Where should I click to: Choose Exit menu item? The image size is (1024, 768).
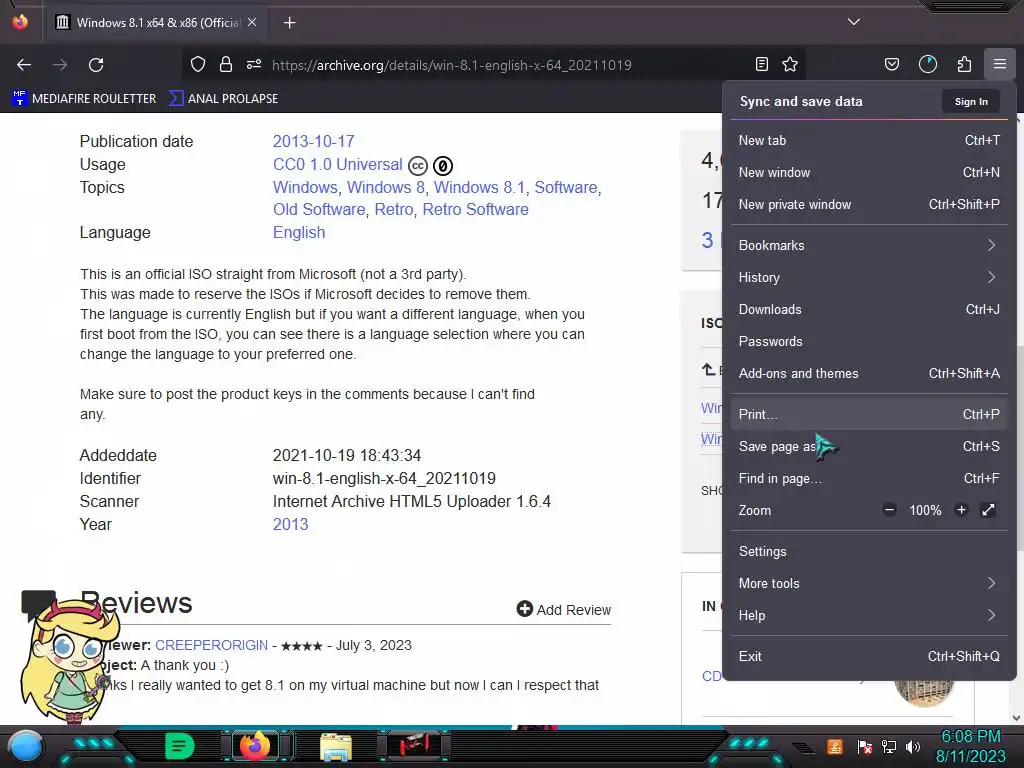click(869, 657)
